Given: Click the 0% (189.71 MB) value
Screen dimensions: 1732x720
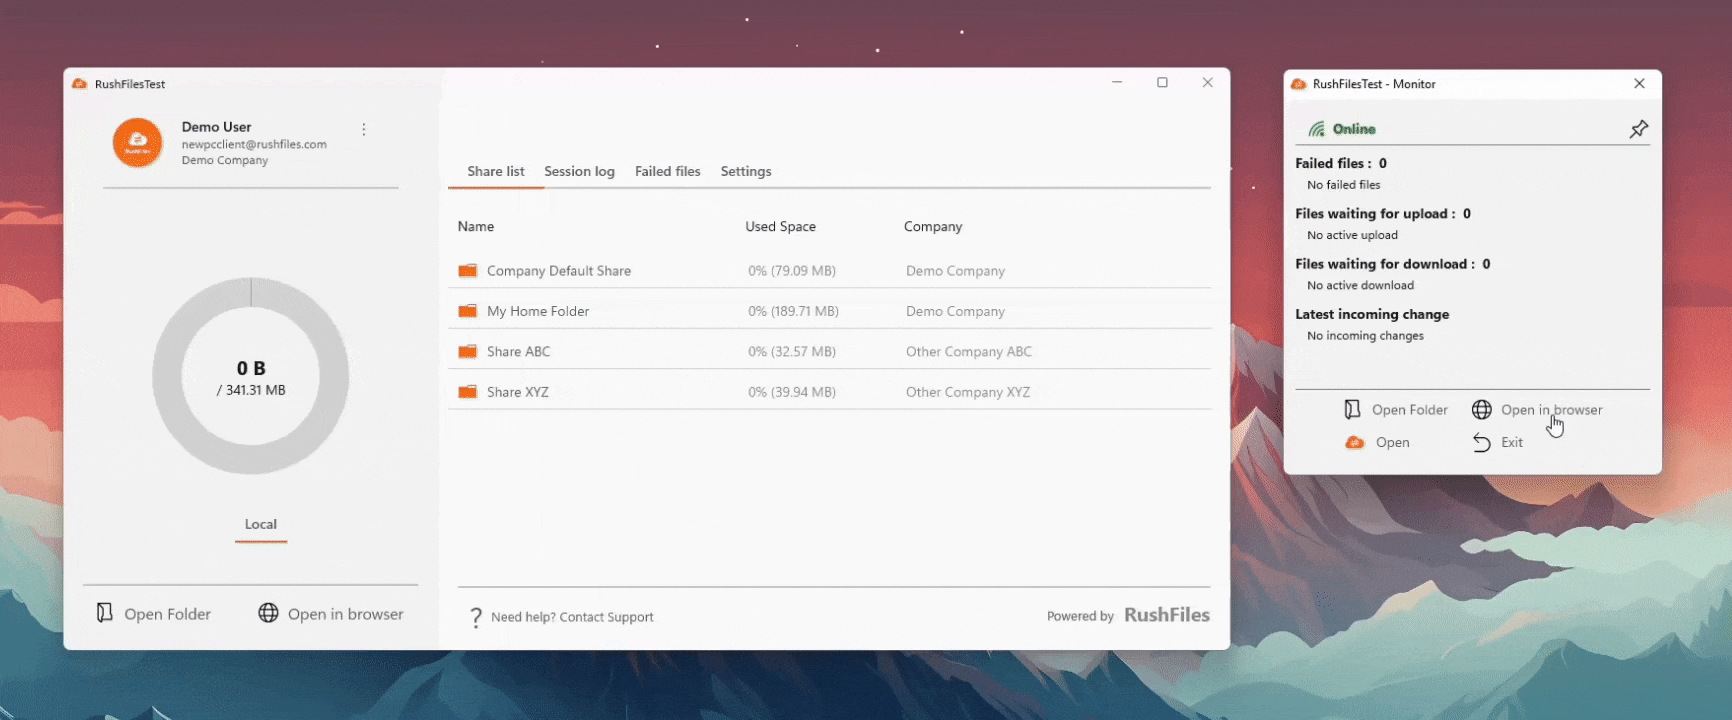Looking at the screenshot, I should tap(794, 311).
